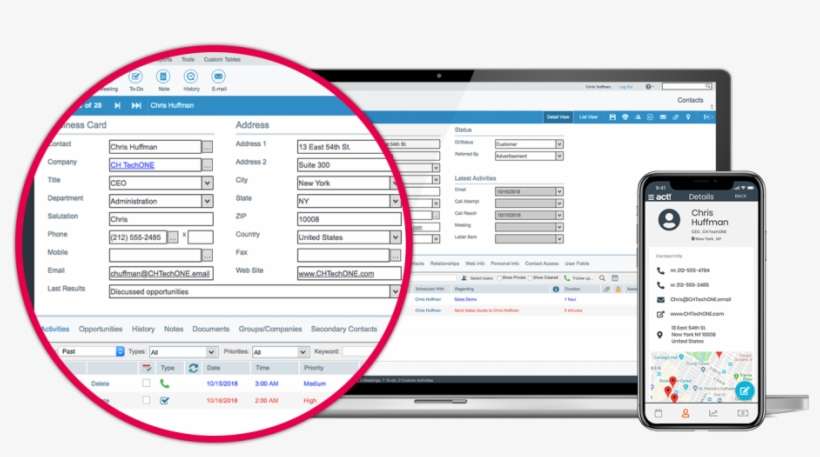Click Delete link in 10/15/2018 row
The width and height of the screenshot is (820, 457).
pyautogui.click(x=100, y=384)
